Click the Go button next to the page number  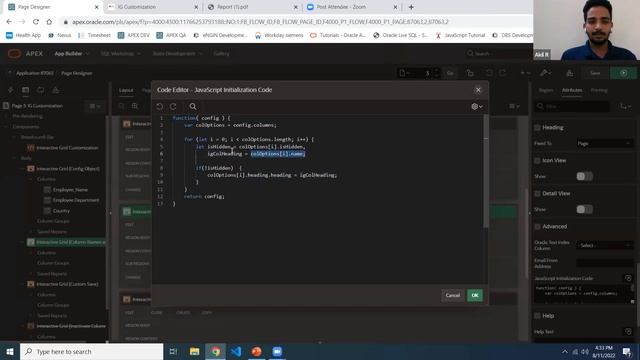coord(450,73)
